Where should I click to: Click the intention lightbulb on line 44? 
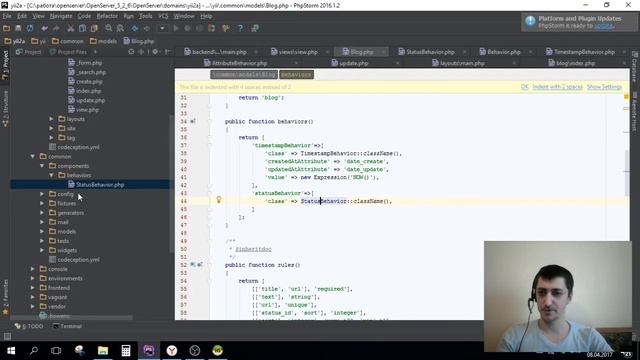[x=219, y=200]
